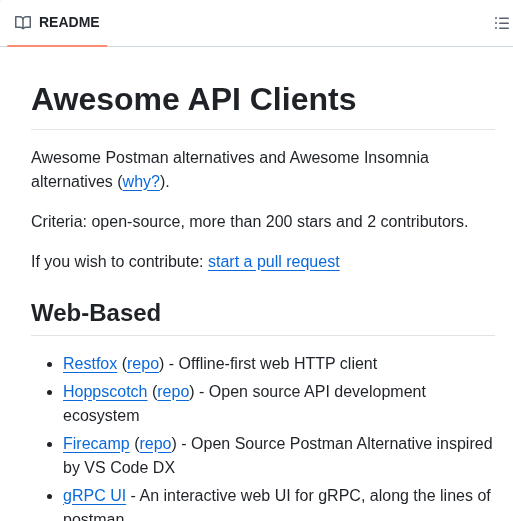Click the "by VS Code DX" text
Image resolution: width=513 pixels, height=521 pixels.
[119, 467]
